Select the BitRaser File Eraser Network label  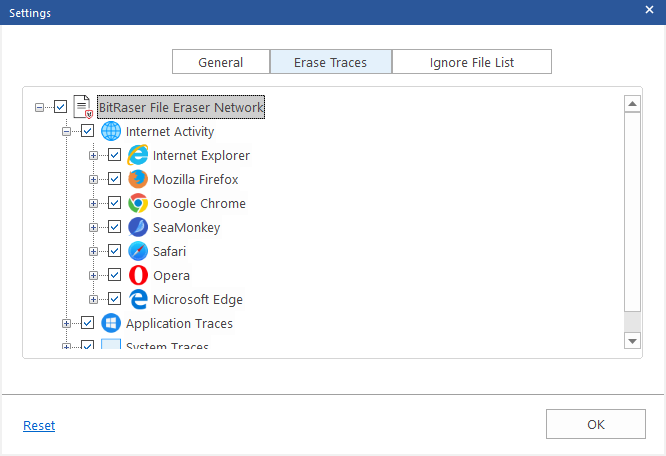[x=181, y=107]
